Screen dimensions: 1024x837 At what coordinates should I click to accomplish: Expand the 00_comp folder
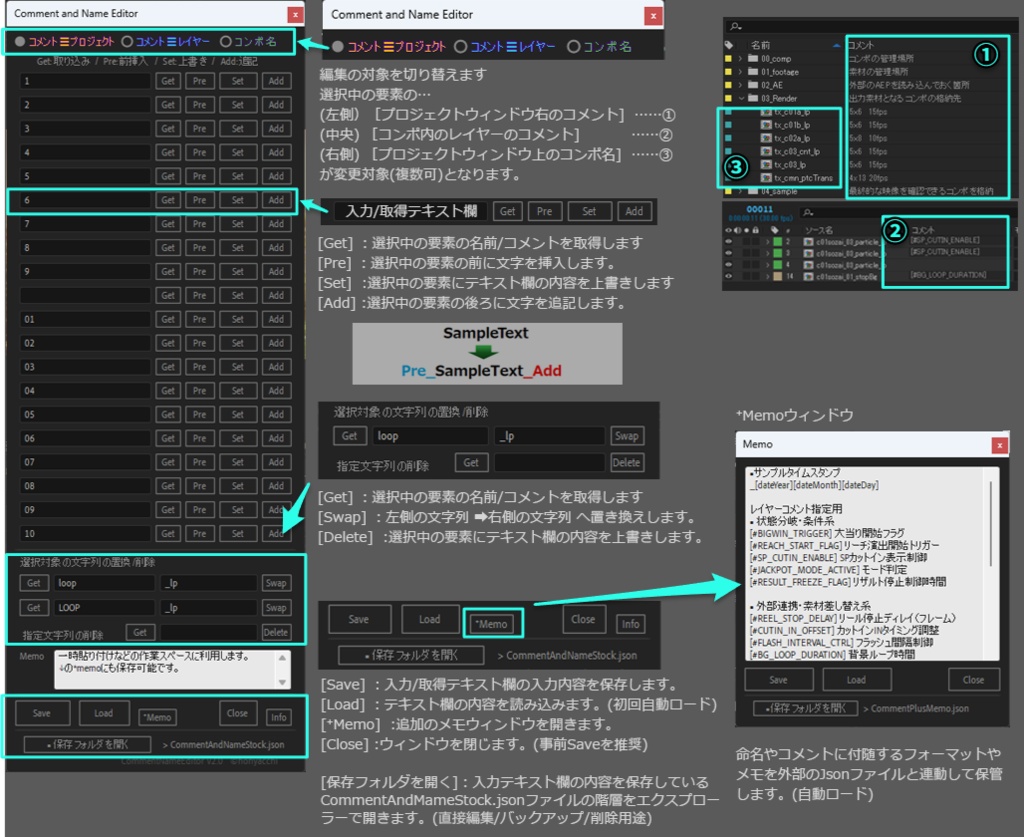(x=741, y=58)
